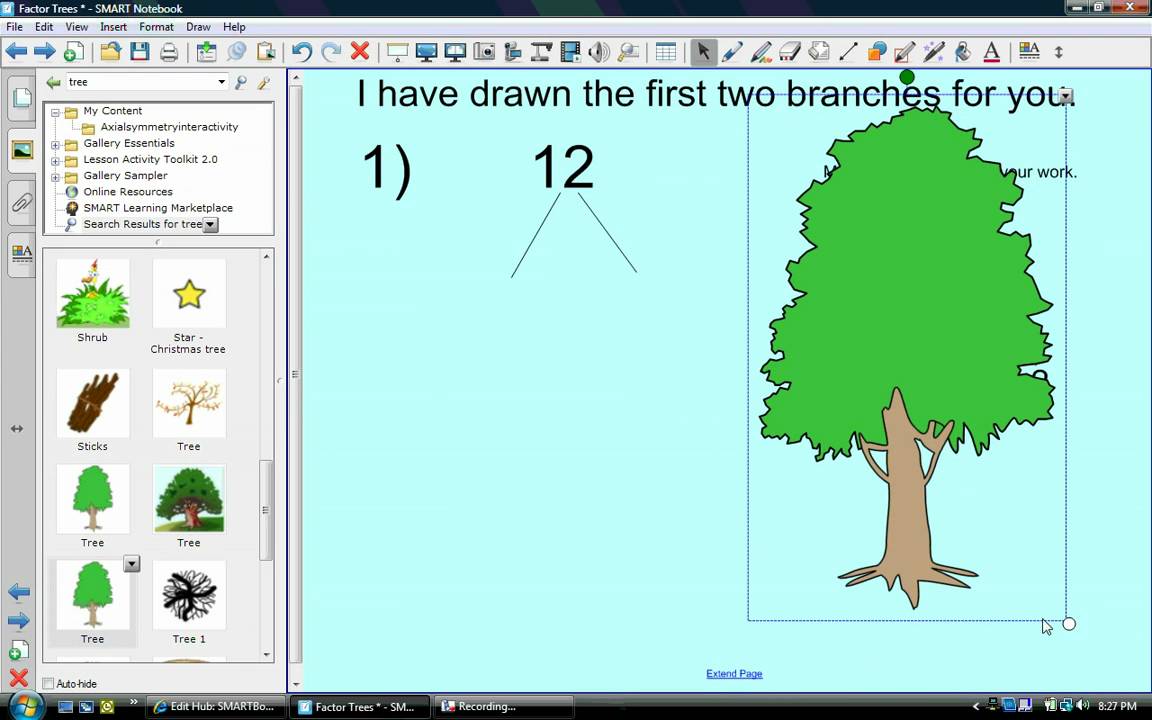Print the notebook file
Viewport: 1152px width, 720px height.
tap(169, 51)
